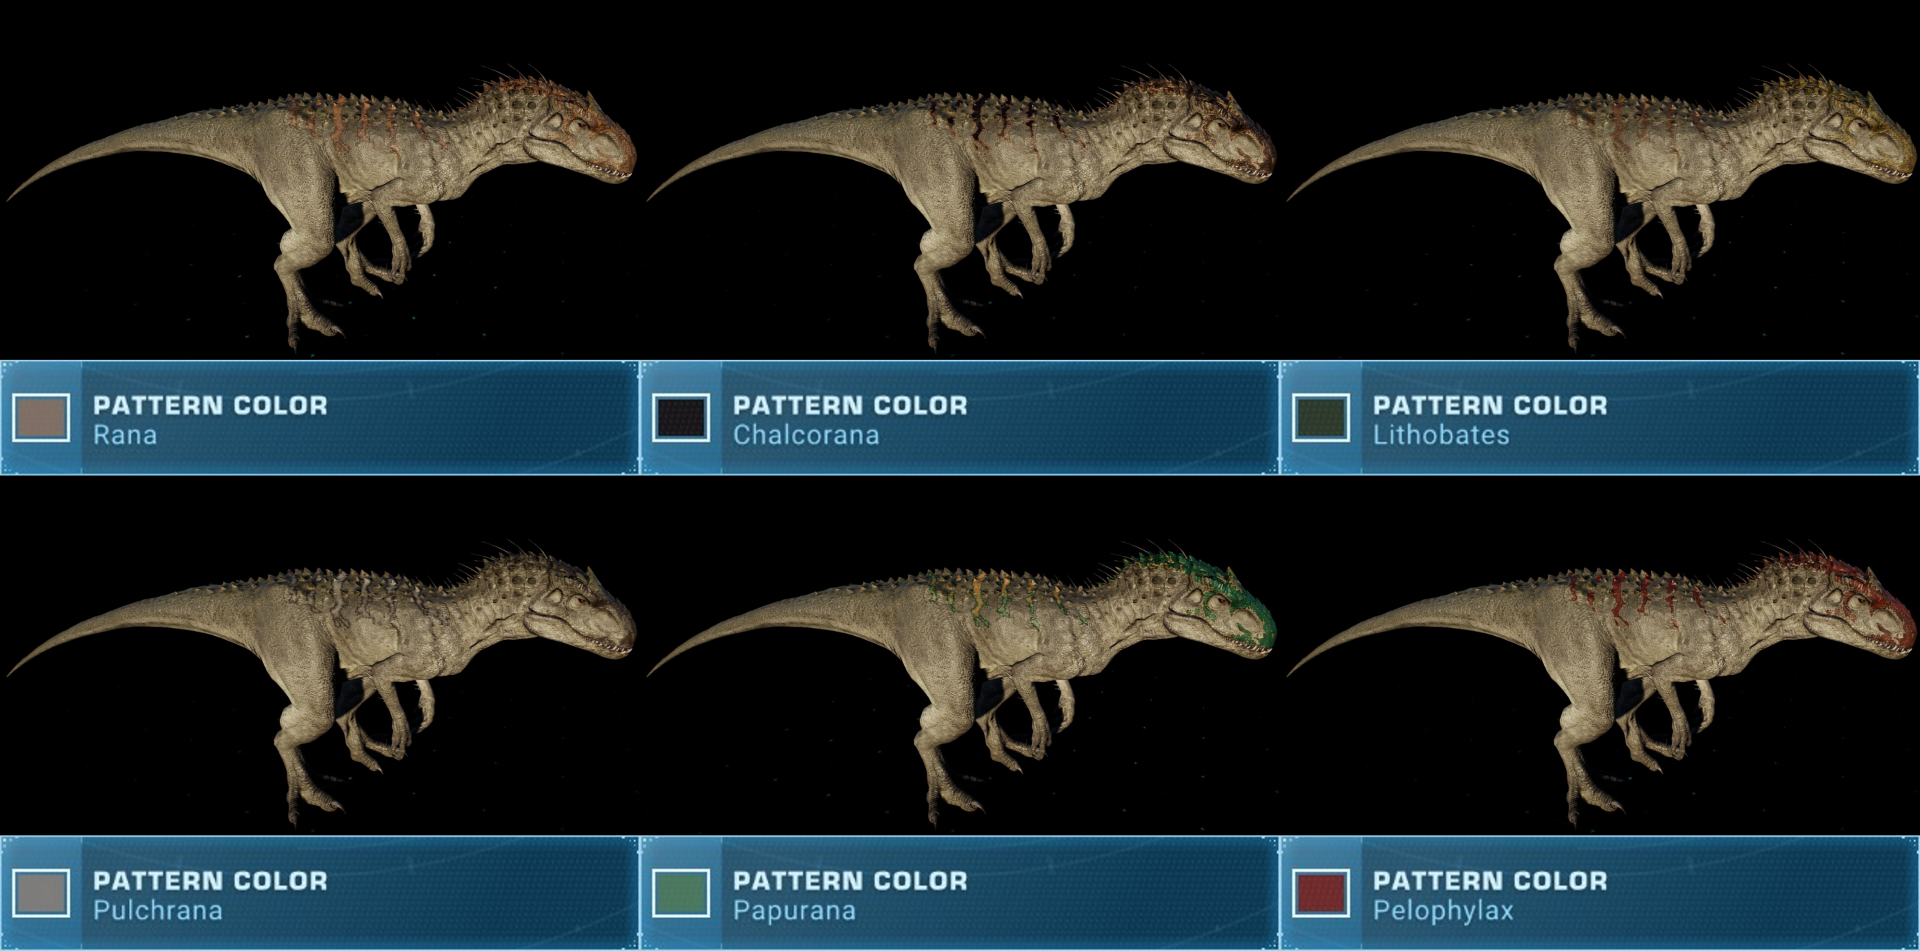Screen dimensions: 1920x951
Task: Click the Pulchrana pattern color swatch
Action: click(41, 893)
